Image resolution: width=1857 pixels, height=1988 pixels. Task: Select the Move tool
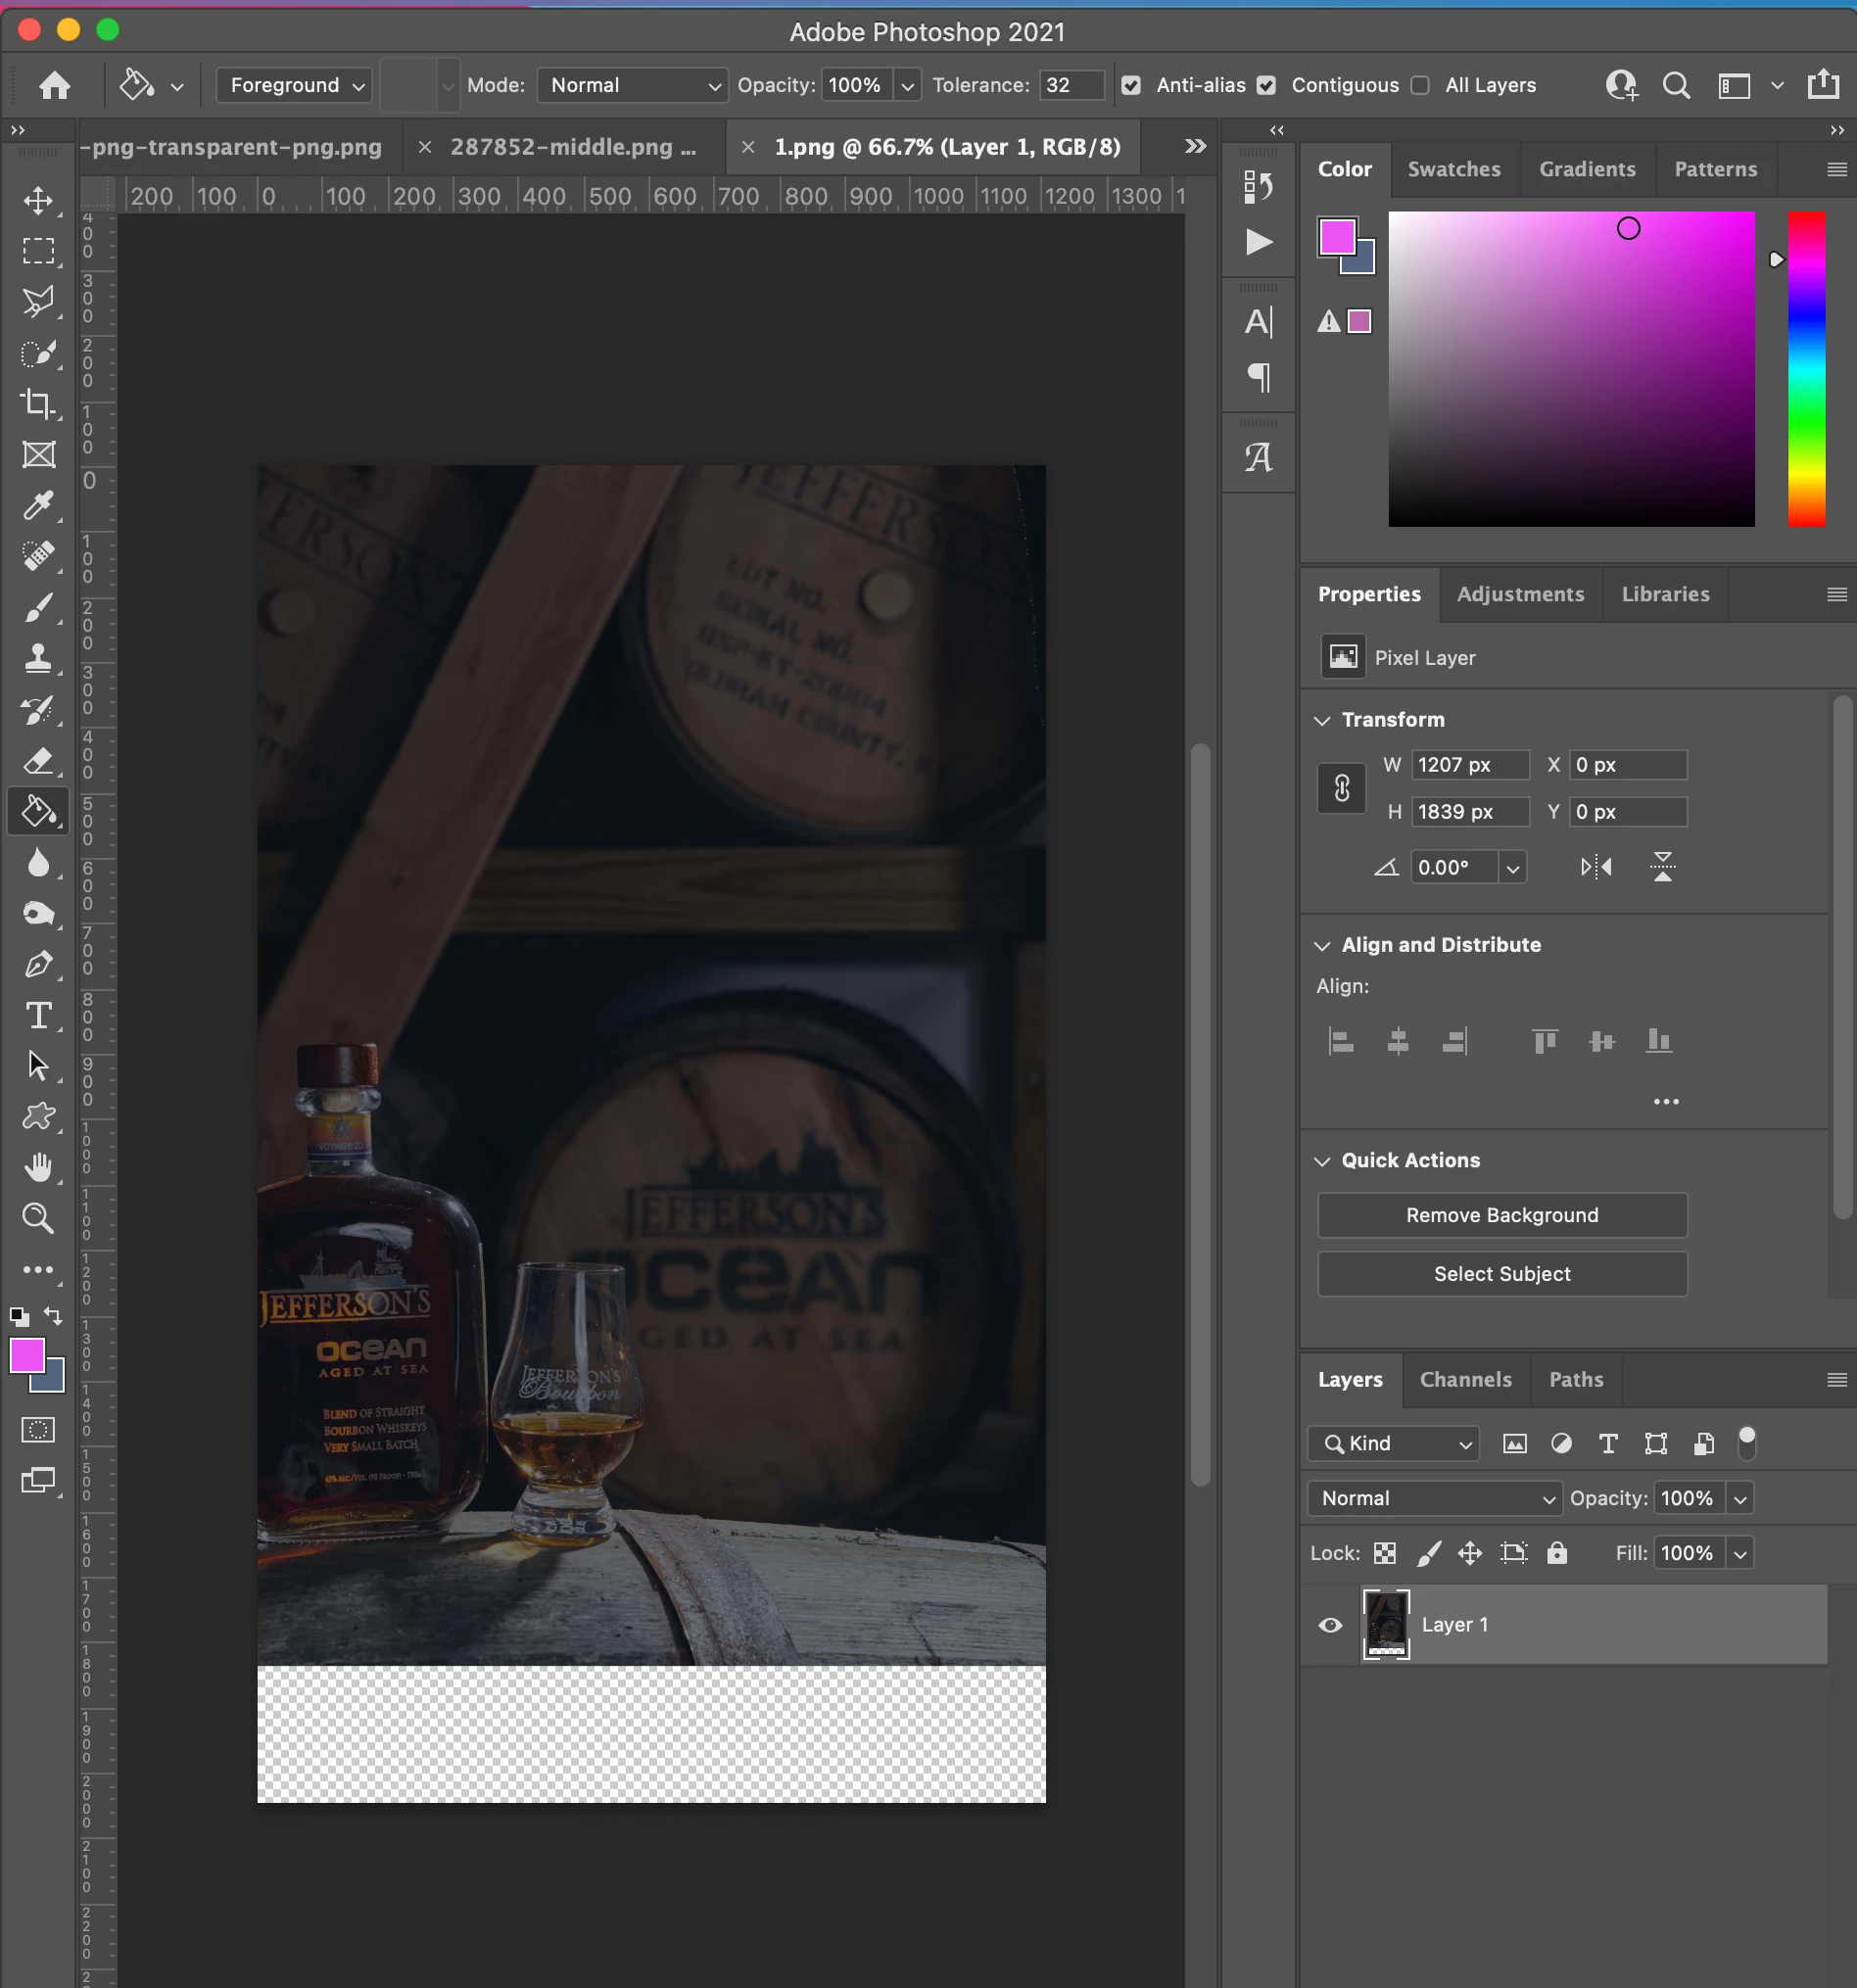tap(38, 200)
